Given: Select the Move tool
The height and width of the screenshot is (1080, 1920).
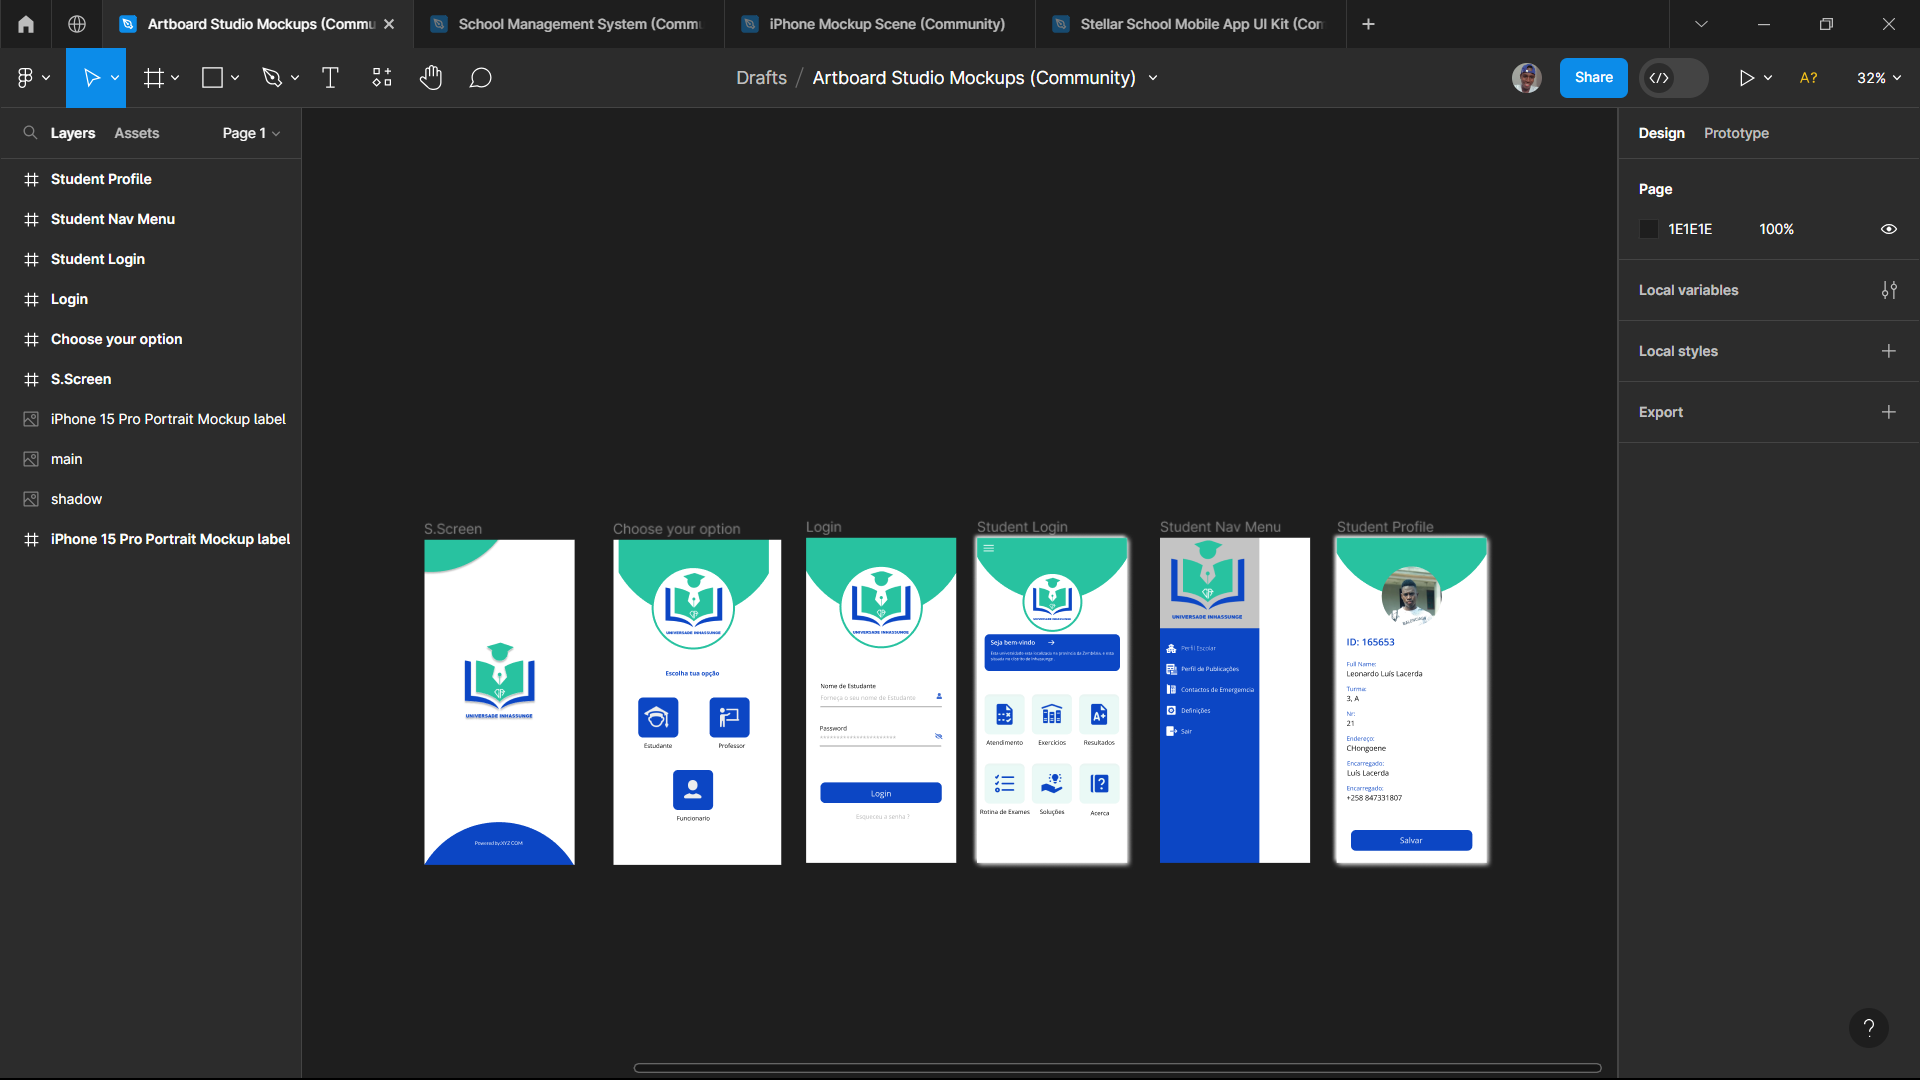Looking at the screenshot, I should [91, 78].
